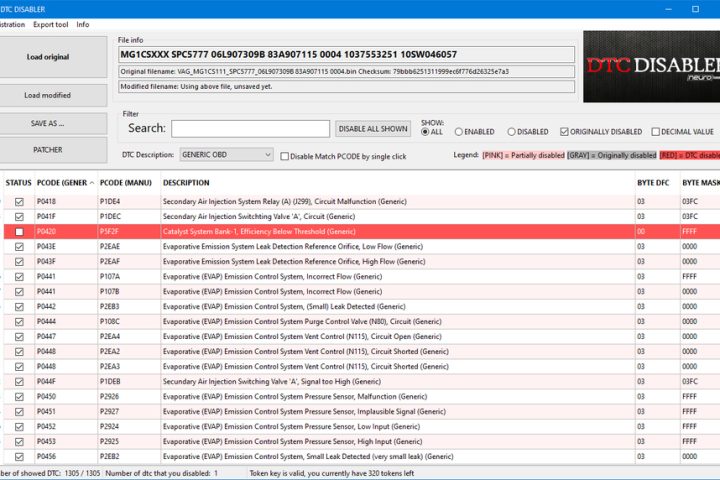
Task: Click DISABLE ALL SHOWN button
Action: coord(373,129)
